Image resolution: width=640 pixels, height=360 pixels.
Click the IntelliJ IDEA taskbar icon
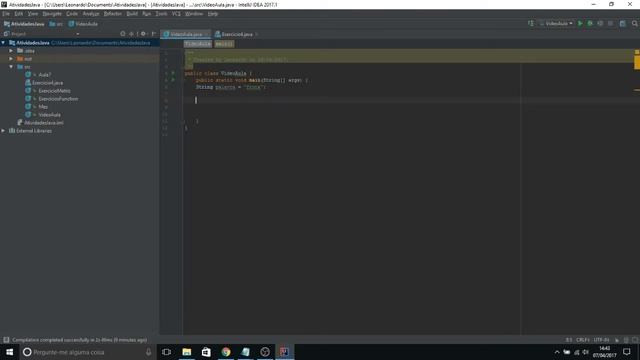tap(284, 352)
